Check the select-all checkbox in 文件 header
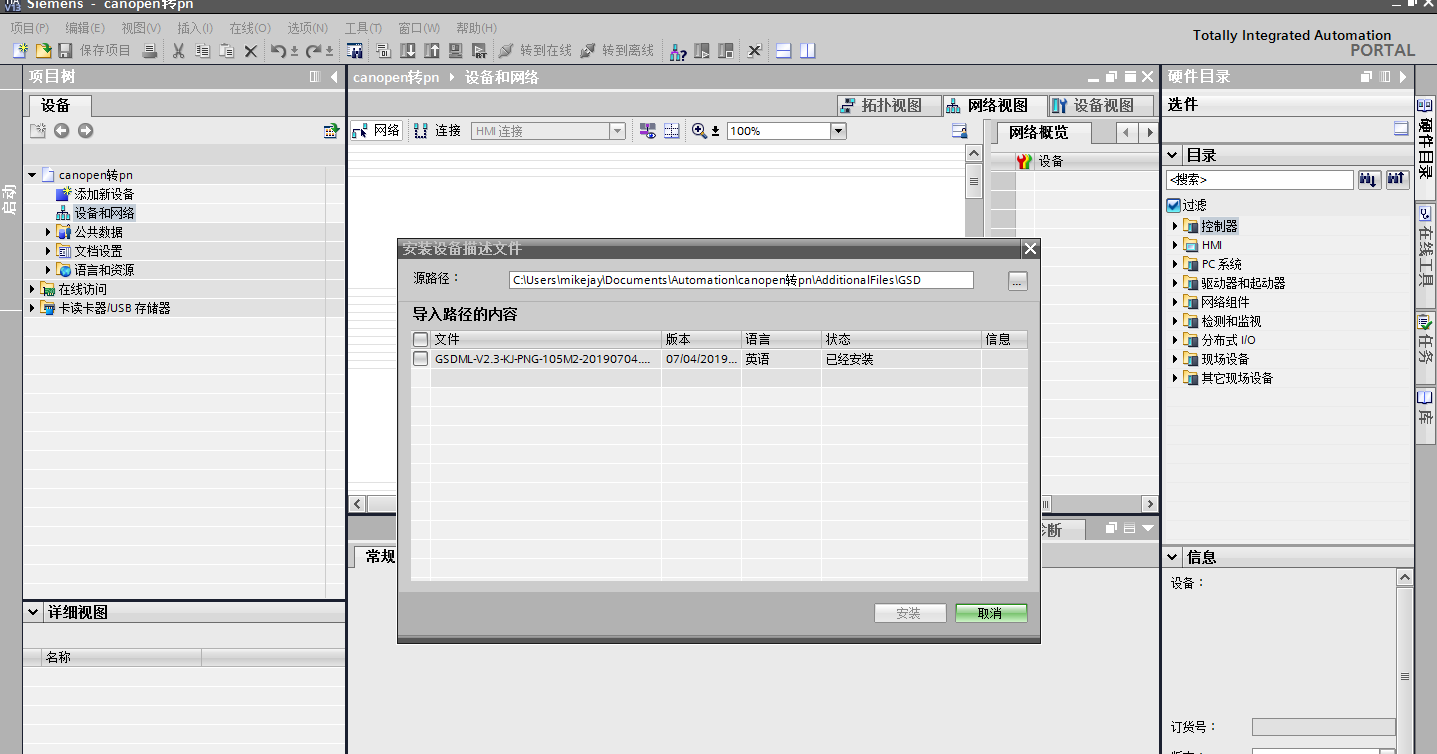This screenshot has height=754, width=1437. click(x=421, y=340)
